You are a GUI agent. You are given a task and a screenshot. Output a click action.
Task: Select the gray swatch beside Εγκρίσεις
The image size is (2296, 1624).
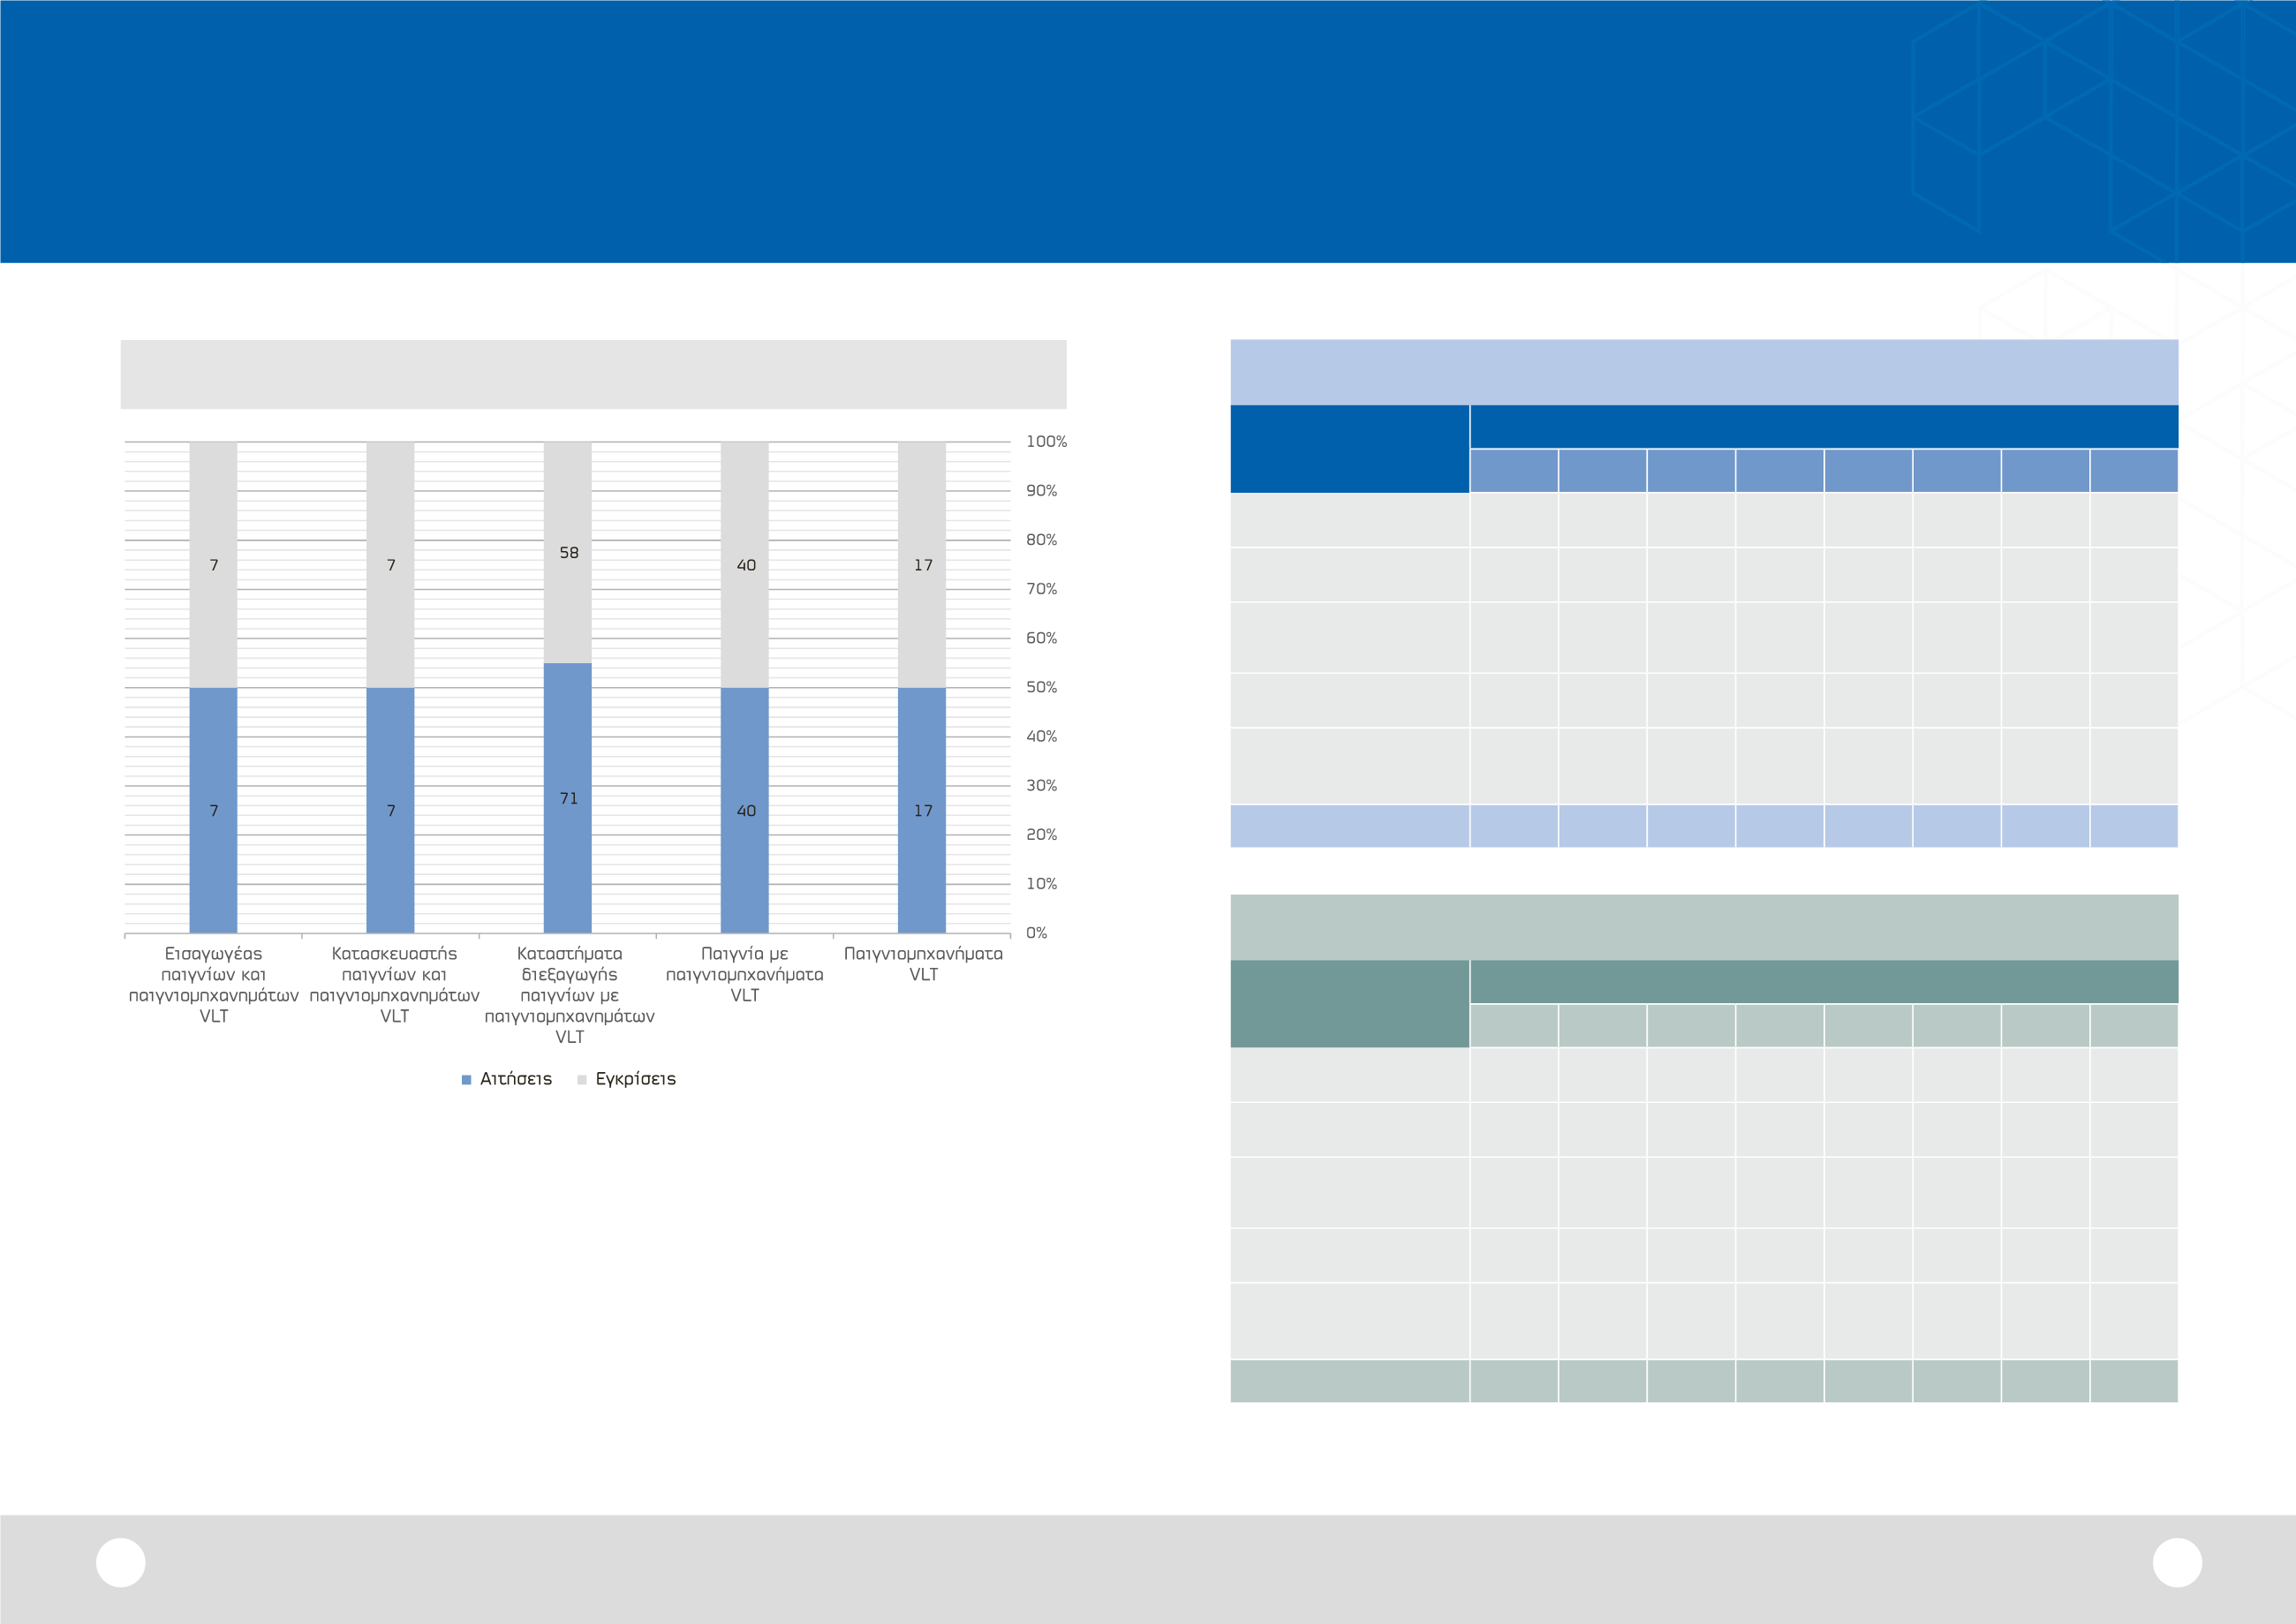point(582,1080)
